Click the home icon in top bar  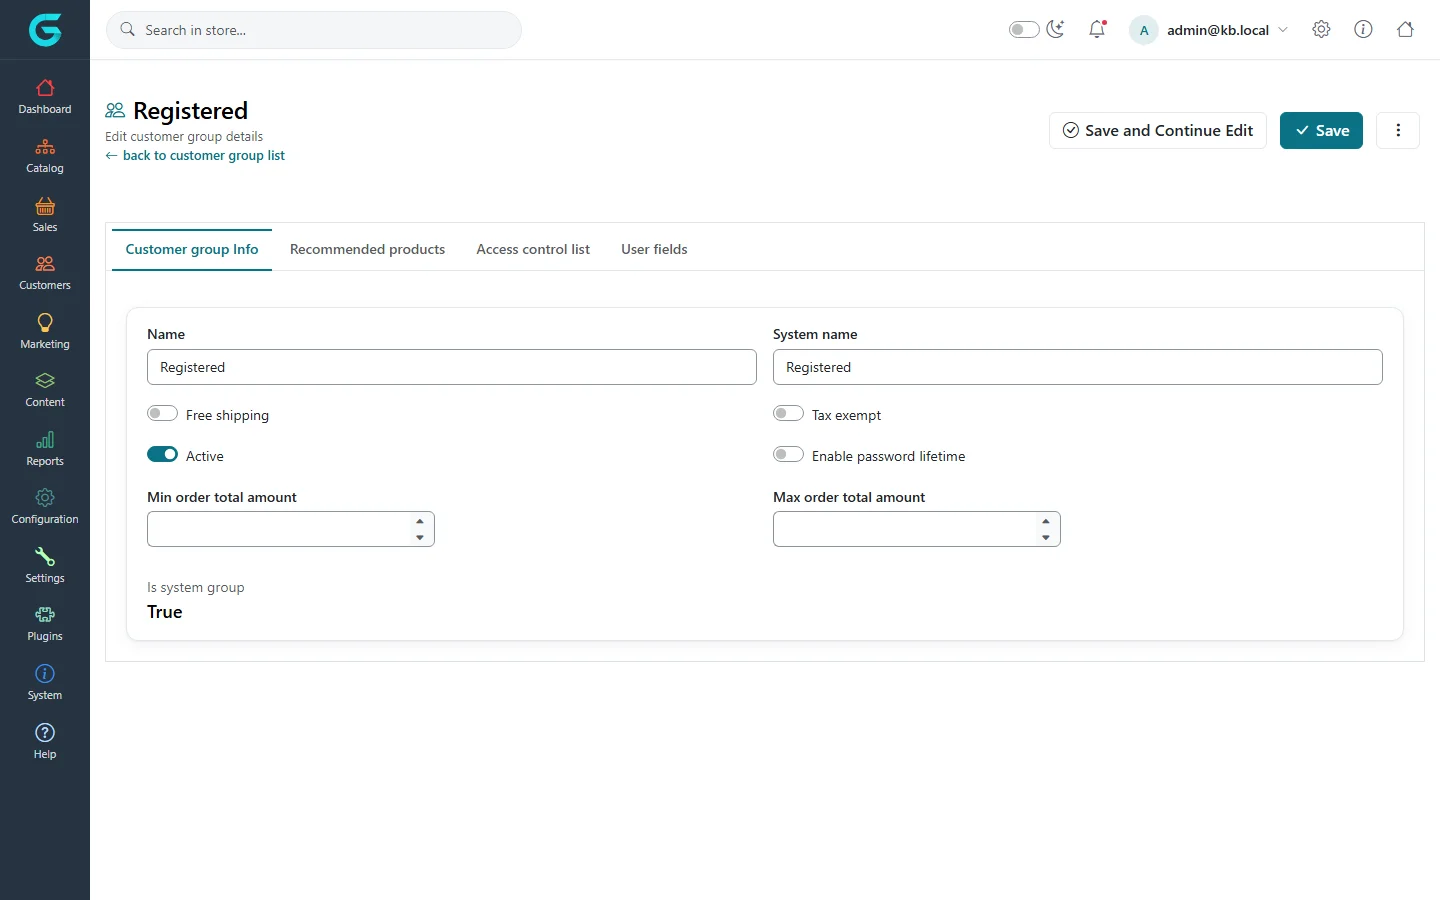click(1405, 30)
